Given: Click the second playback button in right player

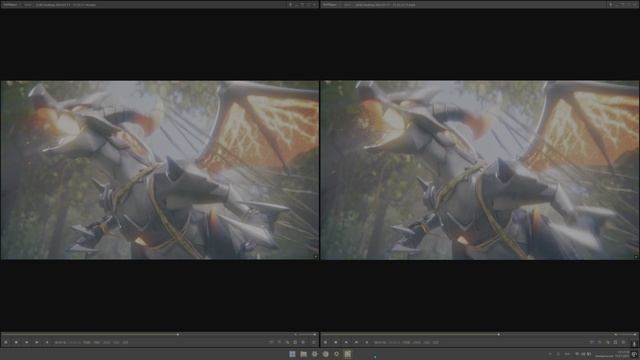Looking at the screenshot, I should point(336,342).
